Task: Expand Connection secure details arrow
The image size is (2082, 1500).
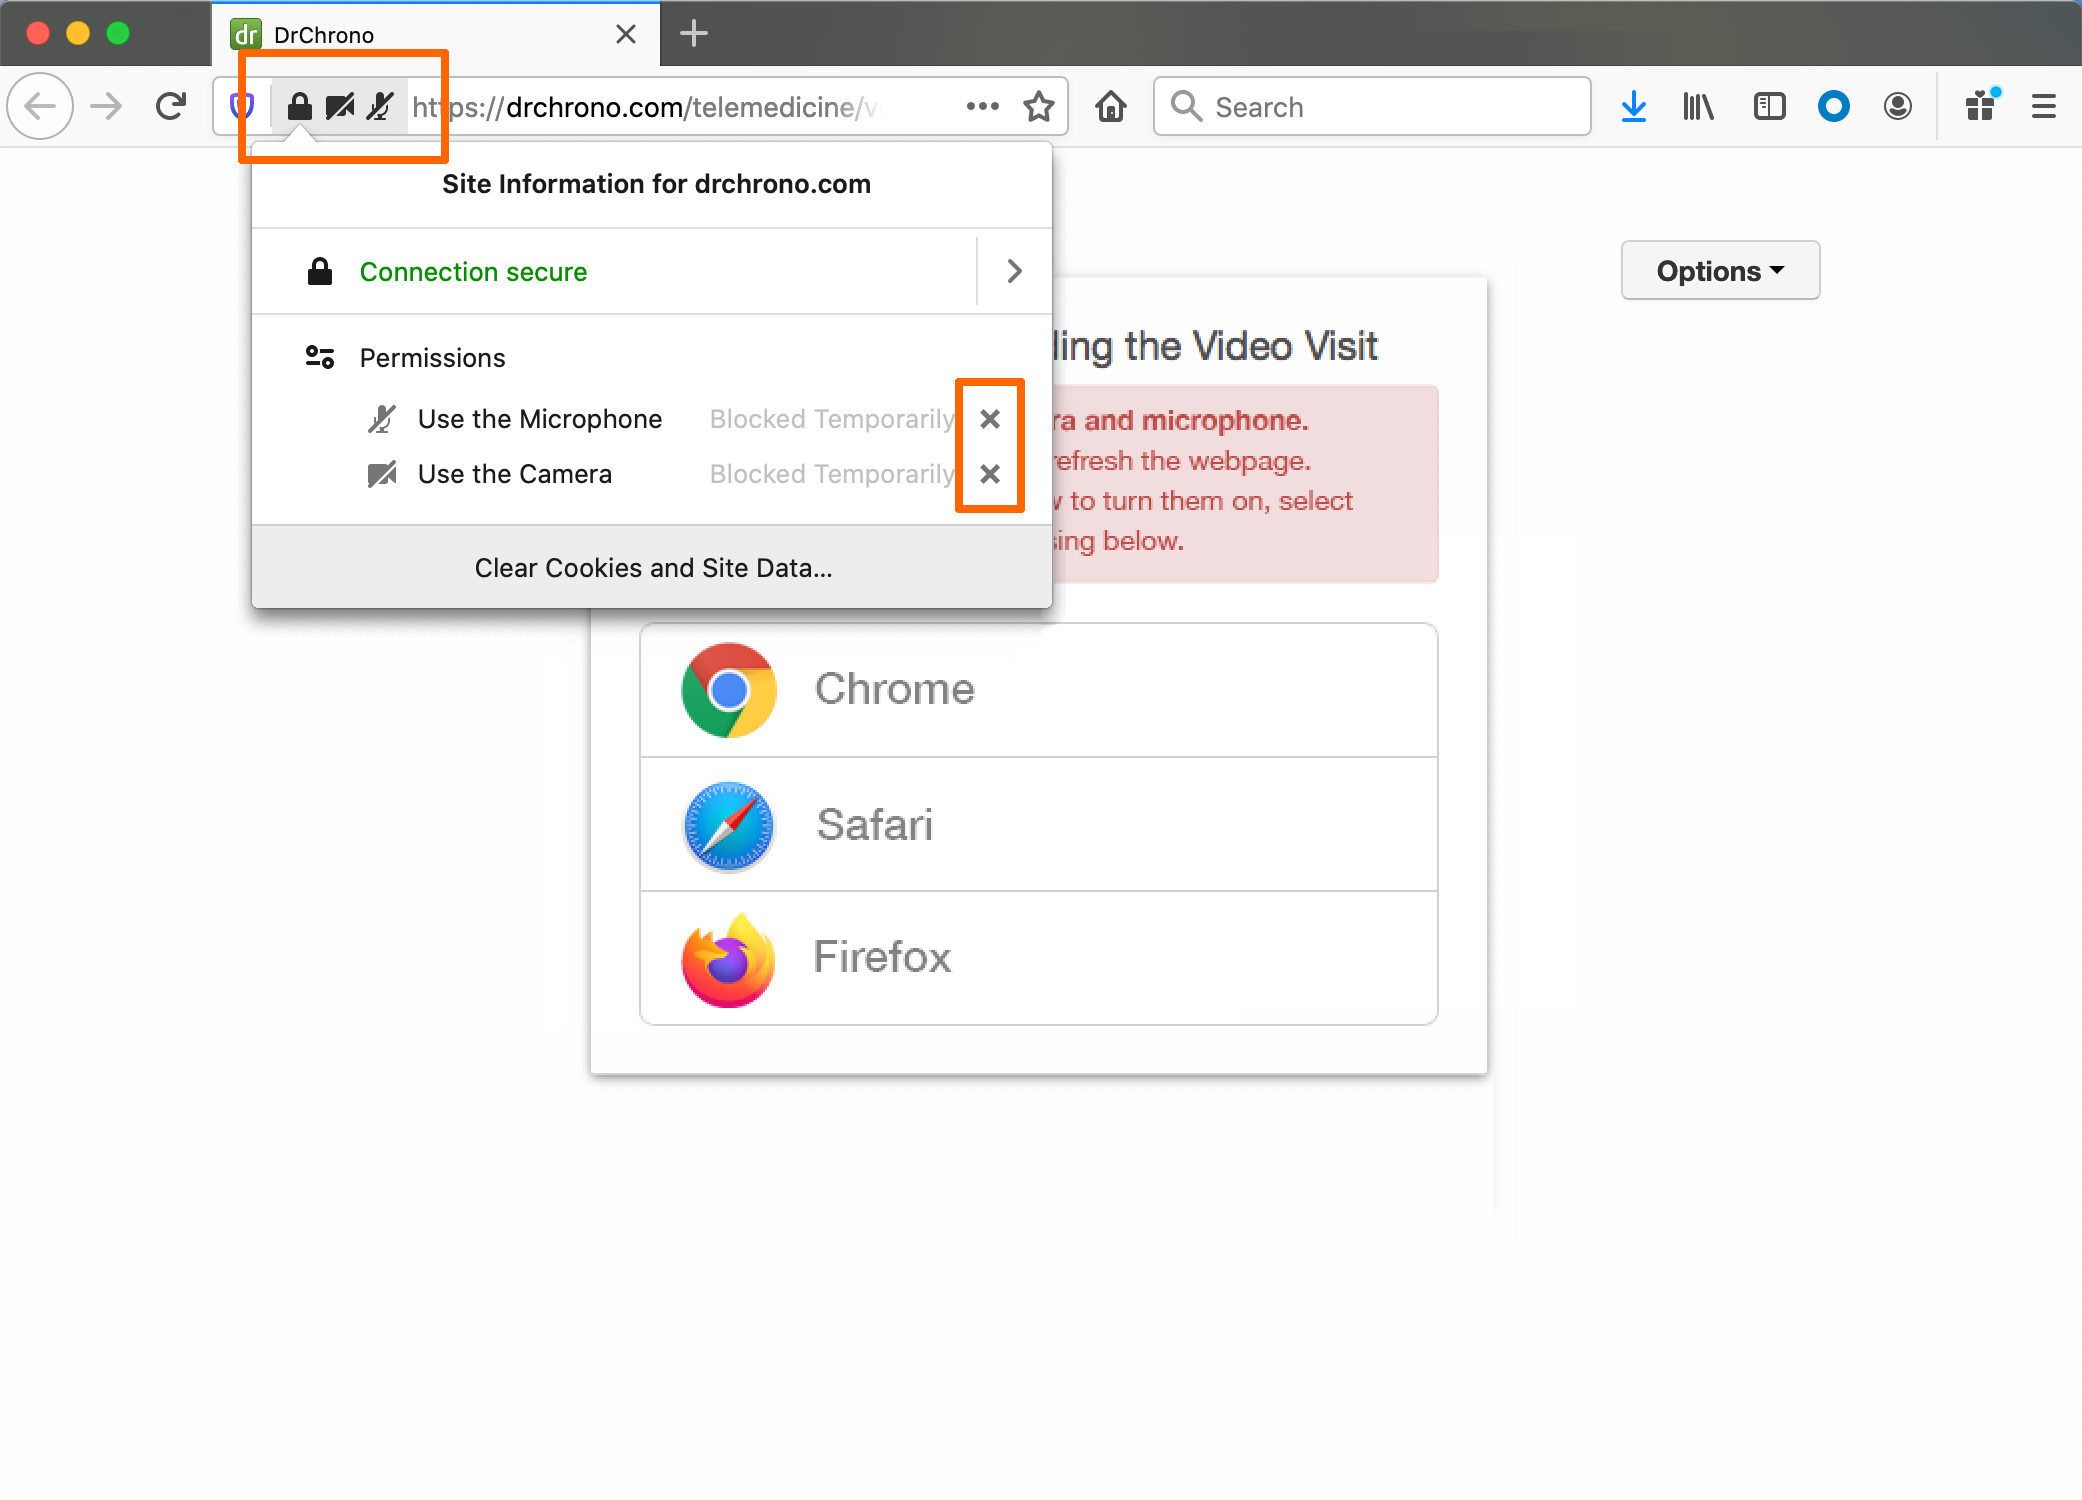Action: click(x=1014, y=271)
